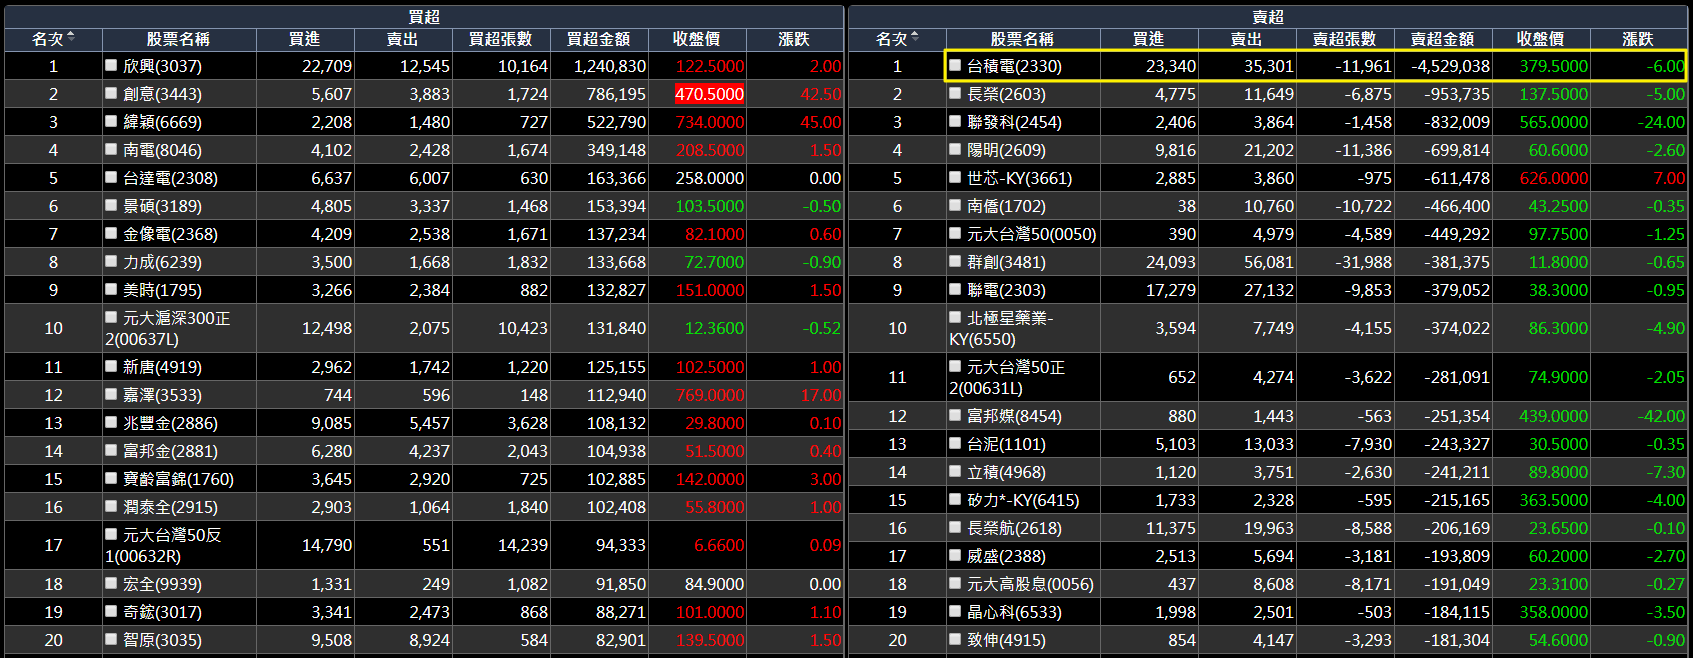Open the 元大高股息(0056) stock name

(1030, 584)
